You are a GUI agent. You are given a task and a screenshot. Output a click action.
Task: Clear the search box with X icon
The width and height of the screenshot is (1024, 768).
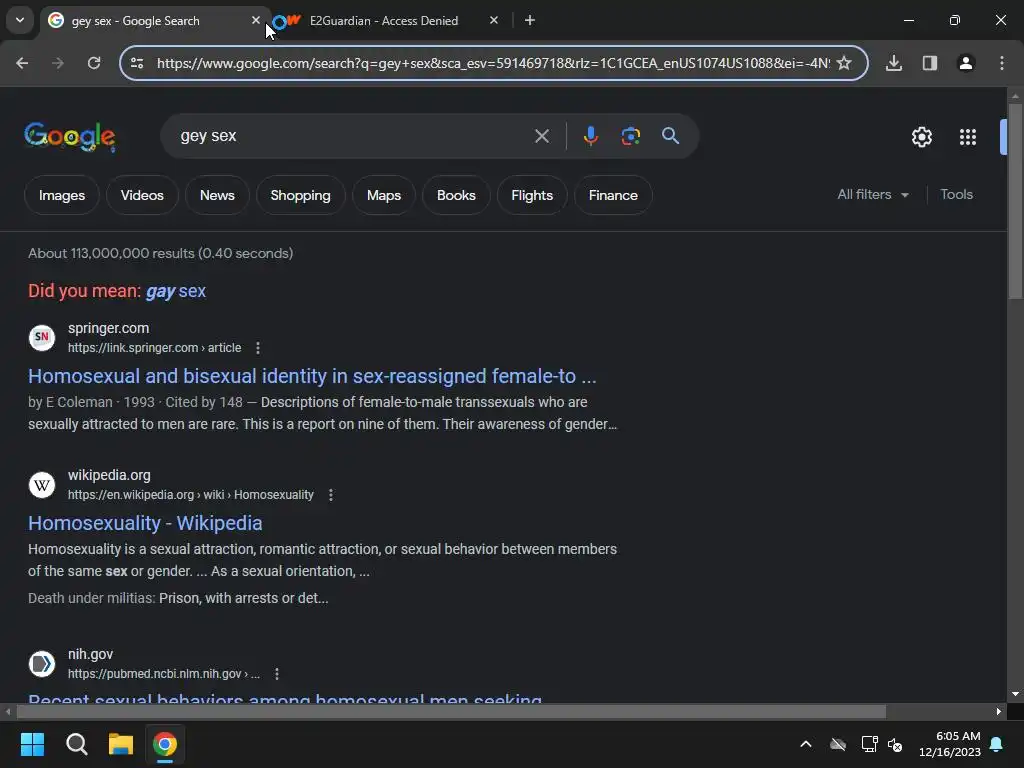click(x=541, y=136)
